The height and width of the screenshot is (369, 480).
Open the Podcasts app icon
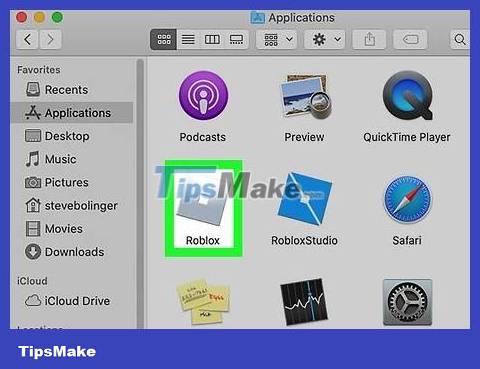pyautogui.click(x=203, y=95)
